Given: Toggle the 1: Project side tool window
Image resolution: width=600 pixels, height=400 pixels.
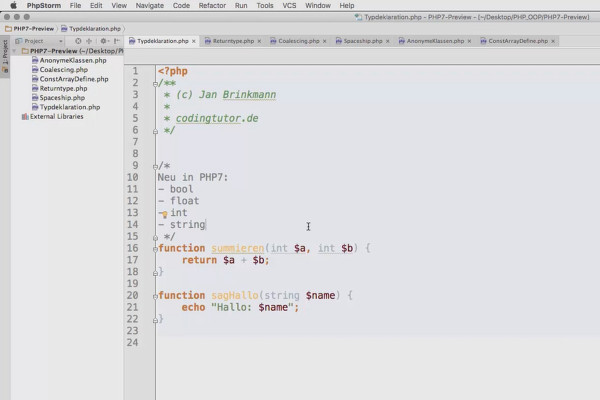Looking at the screenshot, I should [x=5, y=57].
